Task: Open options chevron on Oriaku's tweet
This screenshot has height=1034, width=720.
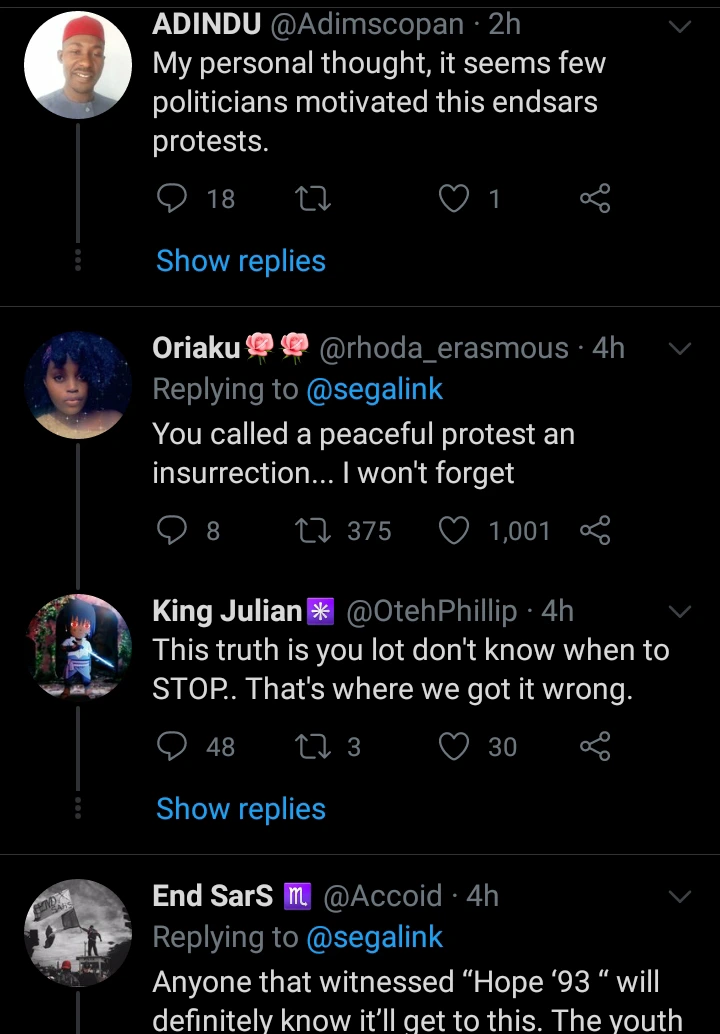Action: click(x=680, y=349)
